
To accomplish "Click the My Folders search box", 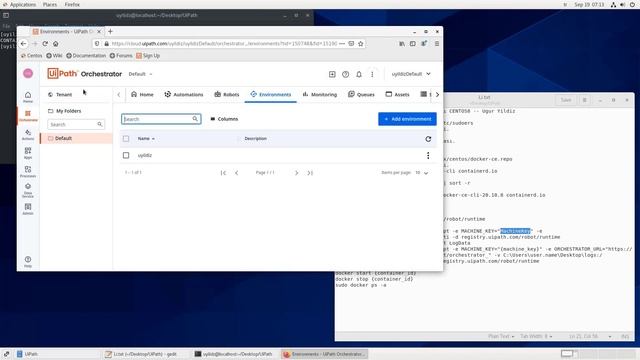I will (x=76, y=124).
